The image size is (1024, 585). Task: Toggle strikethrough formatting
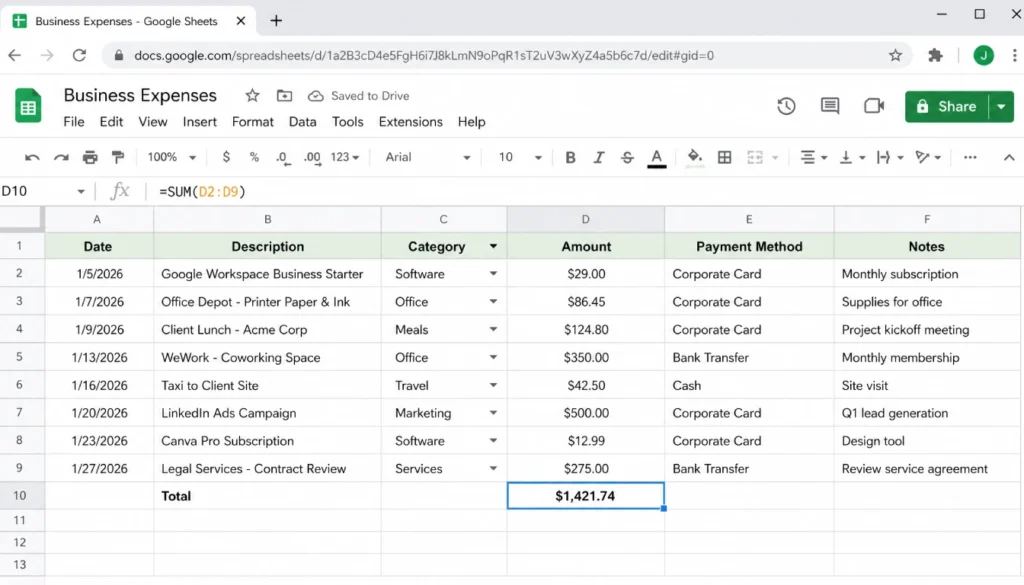coord(627,157)
